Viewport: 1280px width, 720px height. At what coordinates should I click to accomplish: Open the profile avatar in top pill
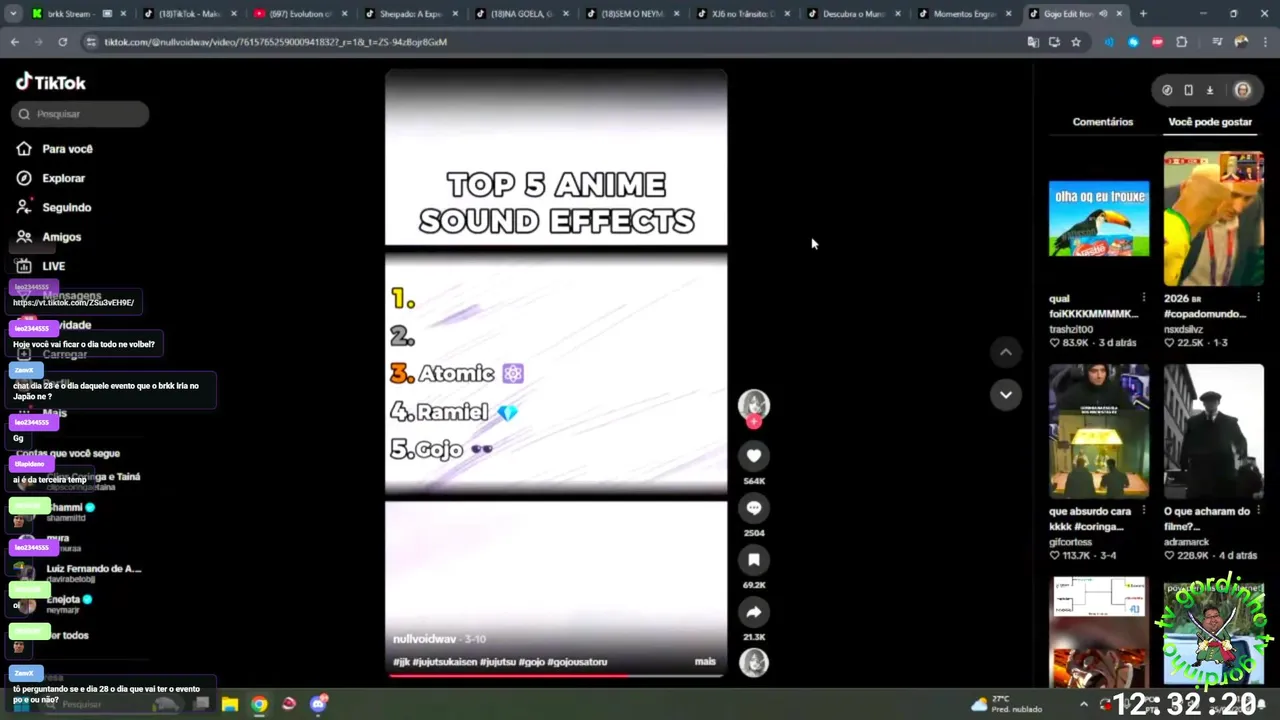tap(1243, 90)
